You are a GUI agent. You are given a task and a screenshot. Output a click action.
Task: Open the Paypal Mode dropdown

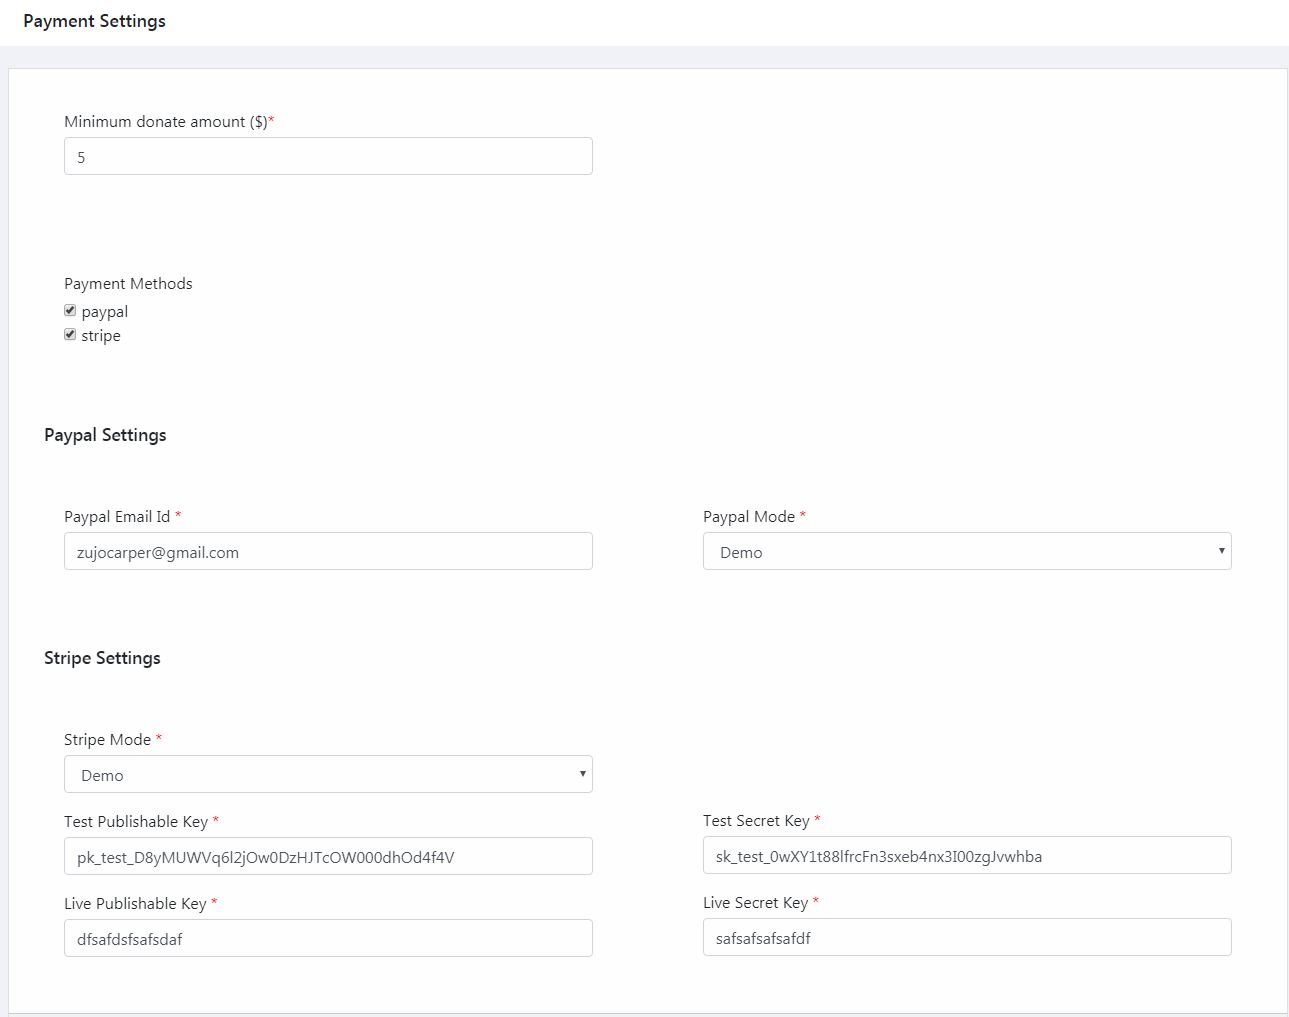[x=967, y=551]
